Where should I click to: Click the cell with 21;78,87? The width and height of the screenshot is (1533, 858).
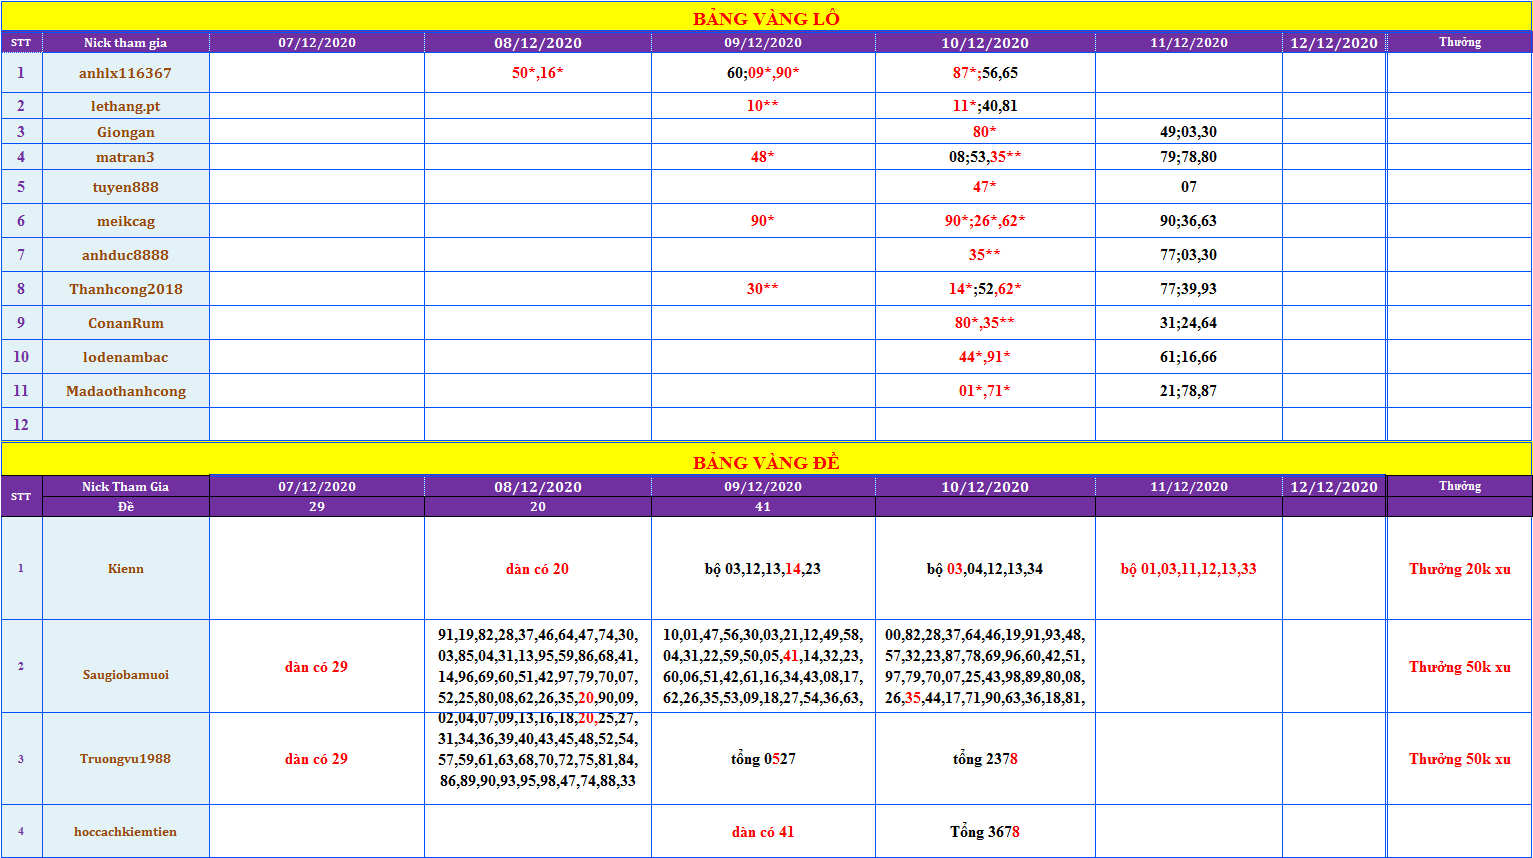[x=1189, y=390]
